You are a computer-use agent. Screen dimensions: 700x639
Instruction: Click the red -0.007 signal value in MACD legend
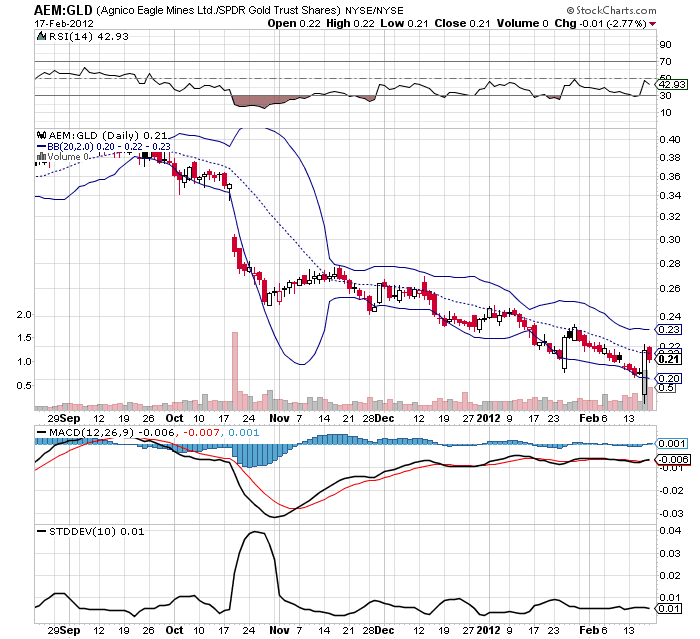pos(201,433)
